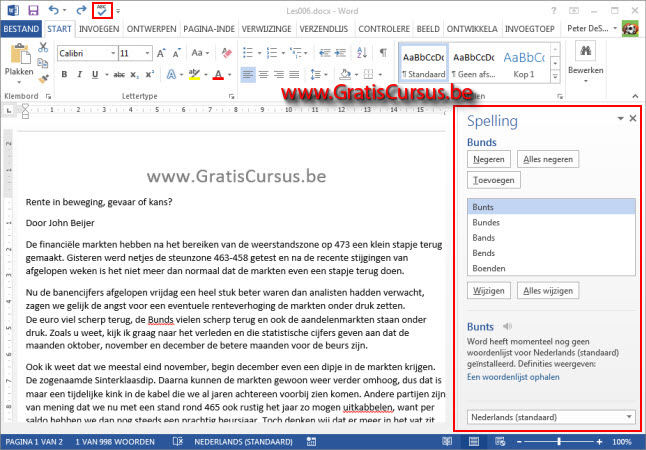Image resolution: width=646 pixels, height=450 pixels.
Task: Expand the numbered list style dropdown arrow
Action: click(x=283, y=53)
